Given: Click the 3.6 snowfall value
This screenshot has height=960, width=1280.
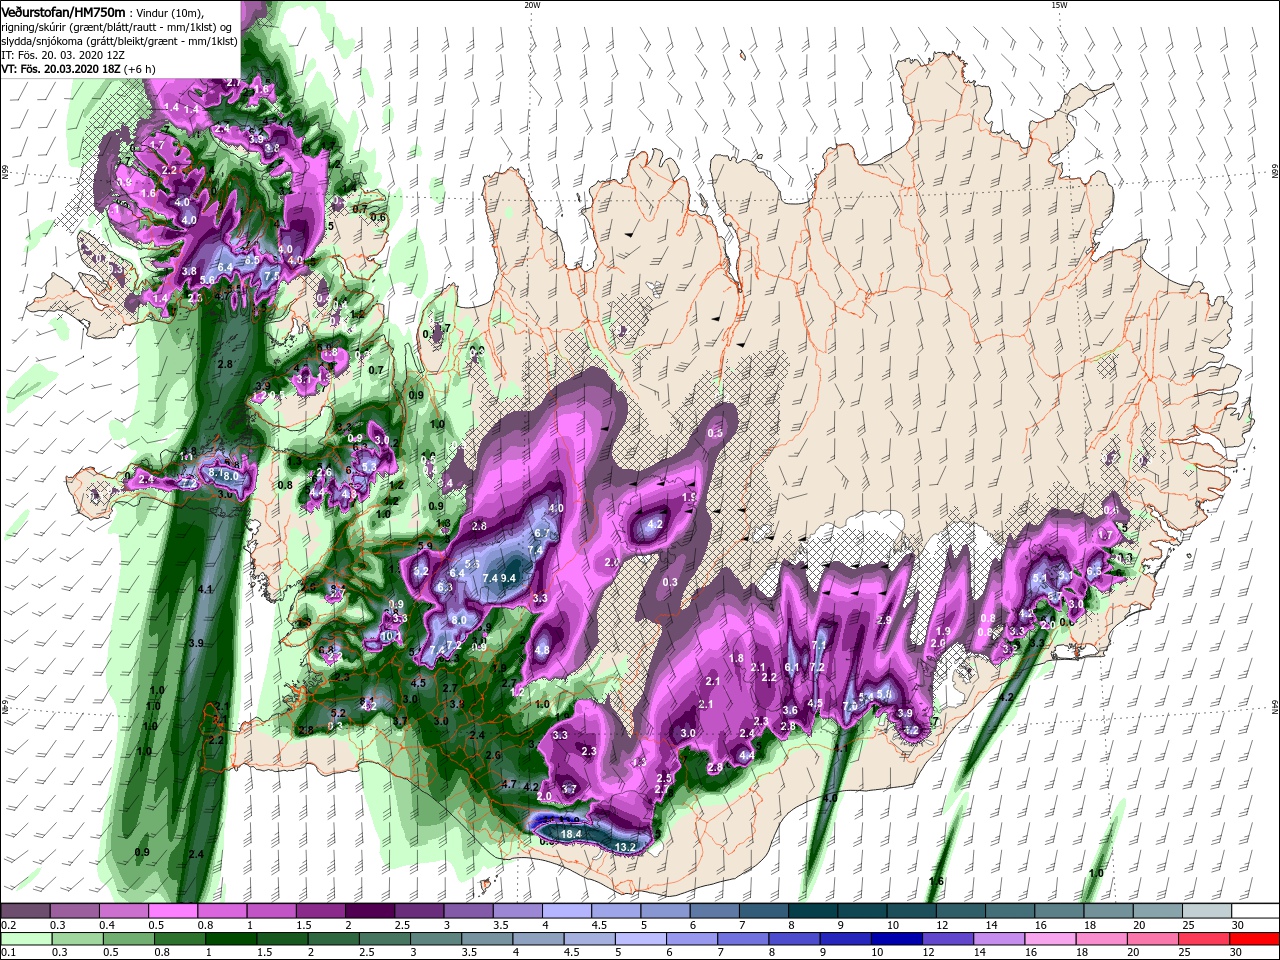Looking at the screenshot, I should coord(790,711).
